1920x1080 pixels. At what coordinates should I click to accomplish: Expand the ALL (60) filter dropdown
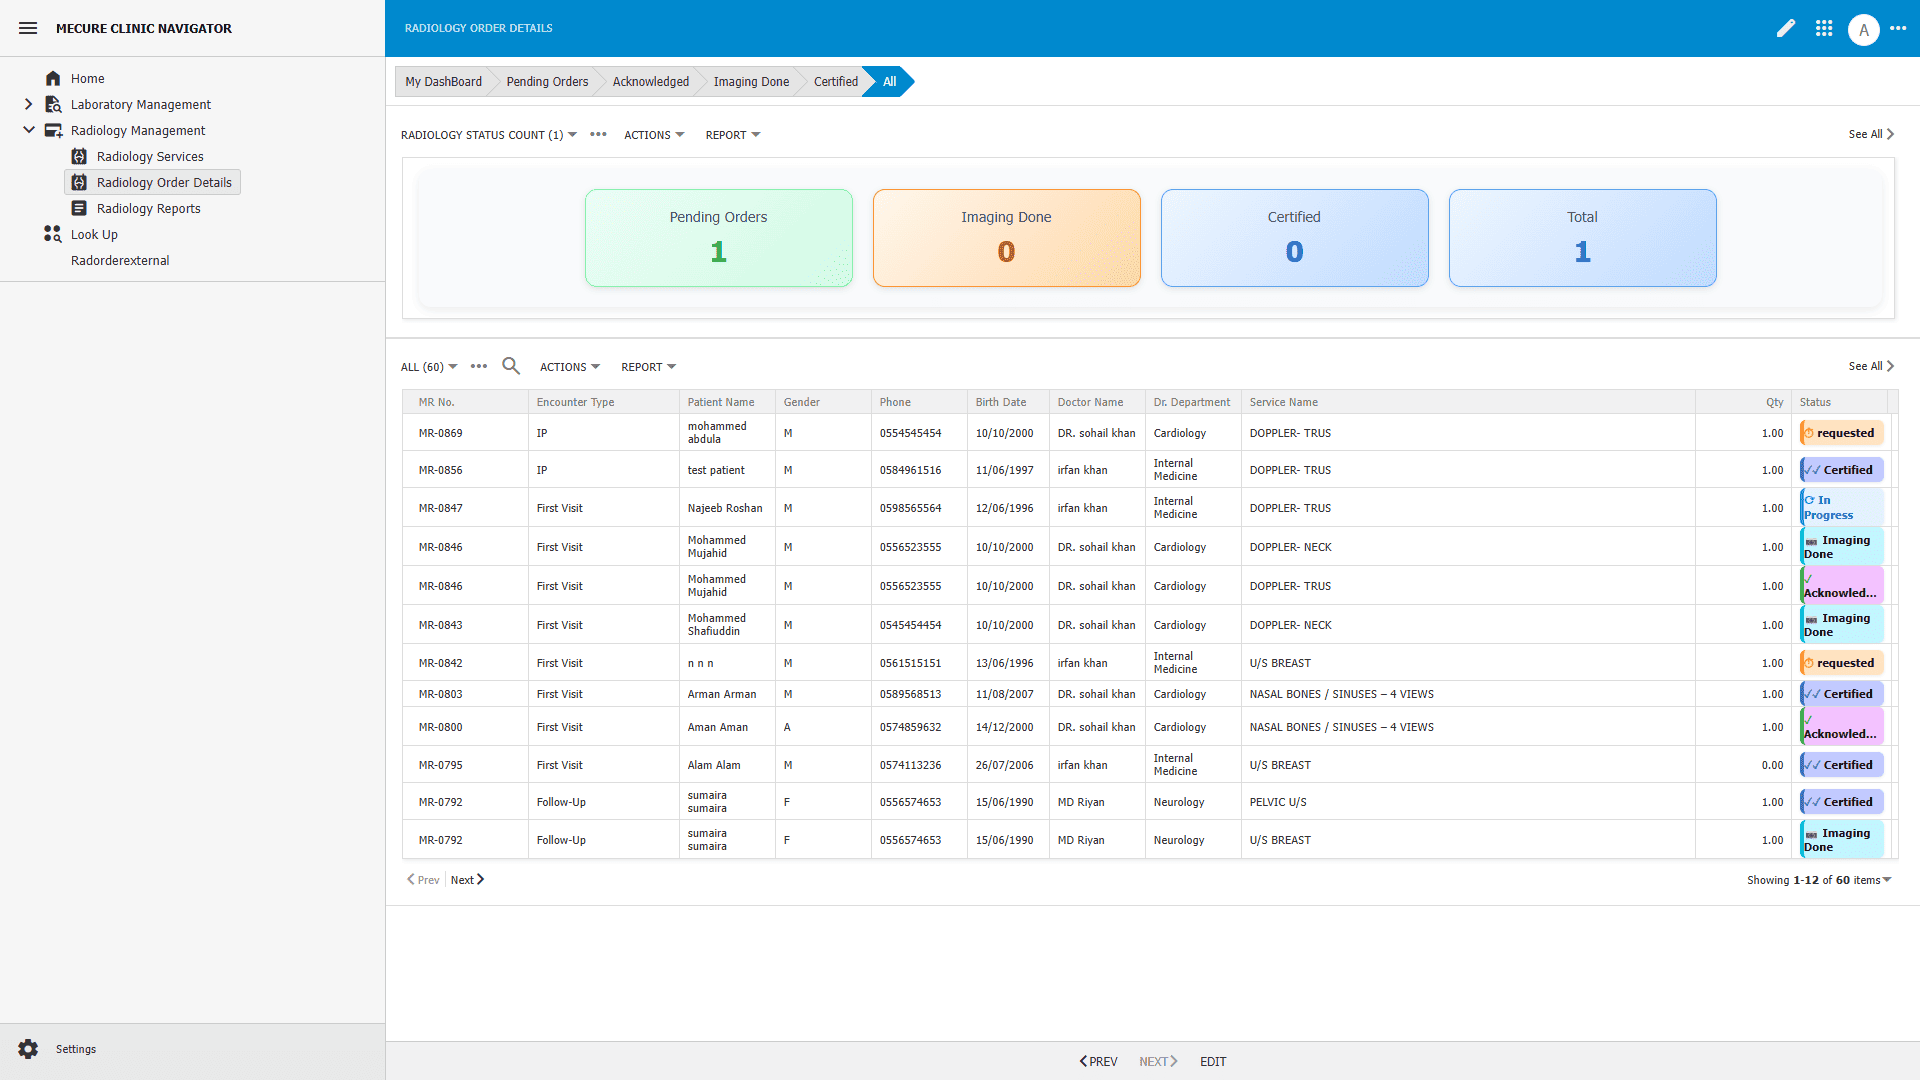click(426, 366)
